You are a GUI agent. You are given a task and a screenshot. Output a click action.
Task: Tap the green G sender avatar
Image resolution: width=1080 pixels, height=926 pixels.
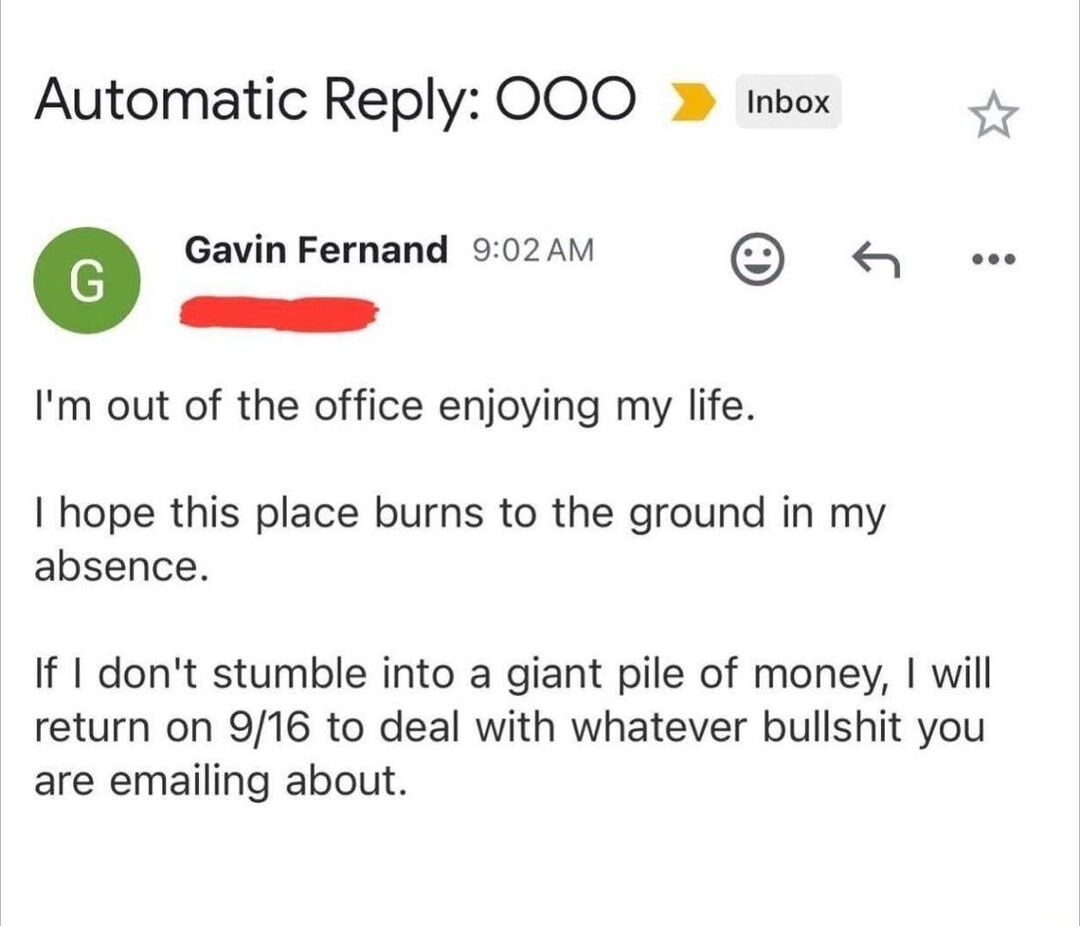(87, 280)
